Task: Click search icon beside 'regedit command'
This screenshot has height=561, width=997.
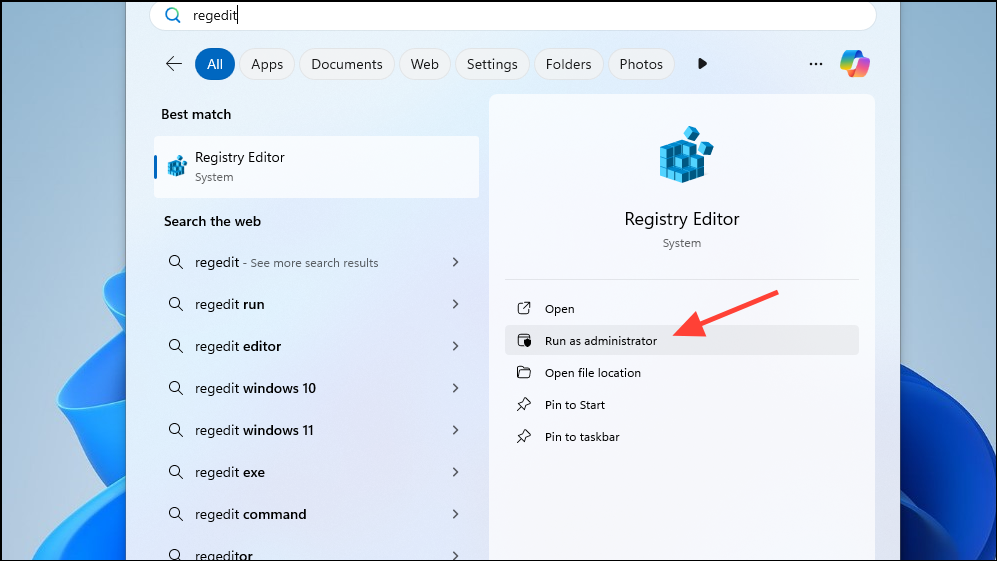Action: pyautogui.click(x=175, y=514)
